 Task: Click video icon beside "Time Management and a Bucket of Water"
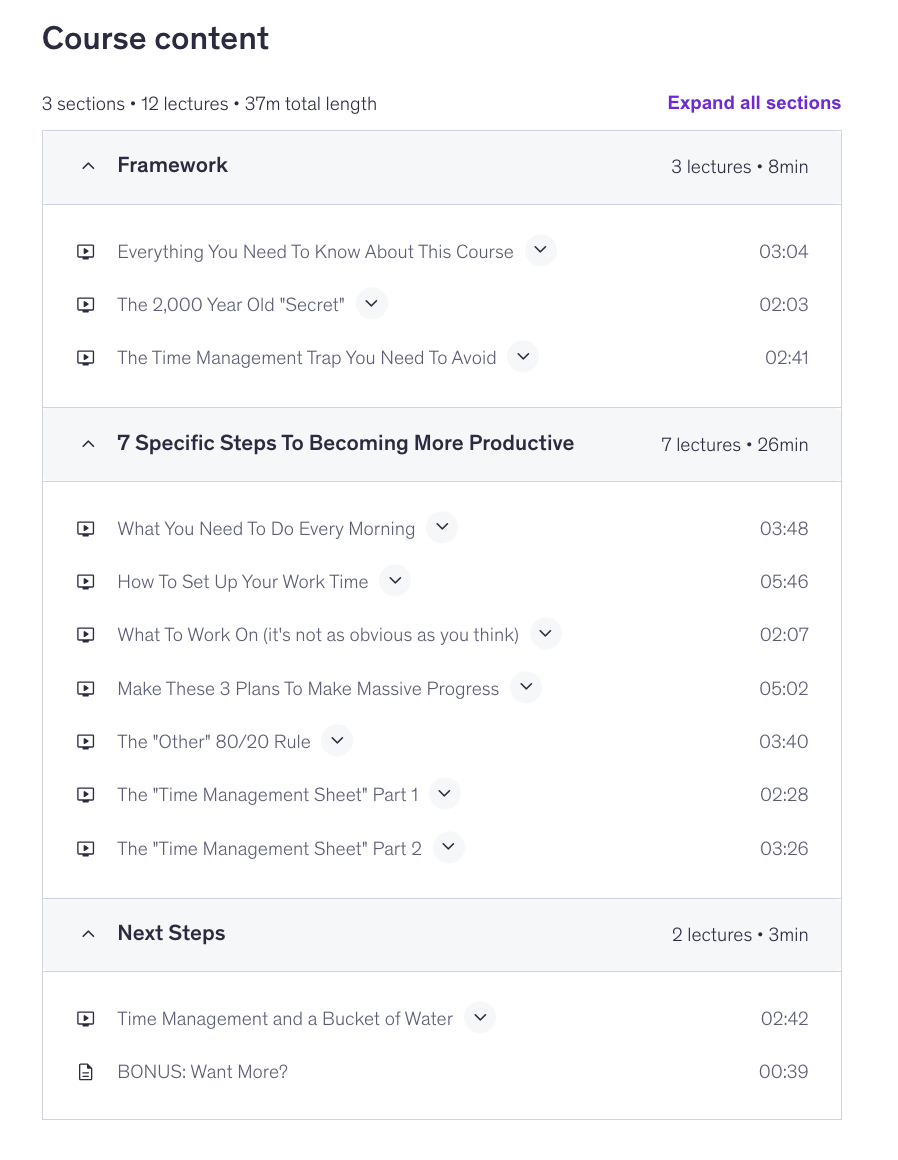[86, 1019]
